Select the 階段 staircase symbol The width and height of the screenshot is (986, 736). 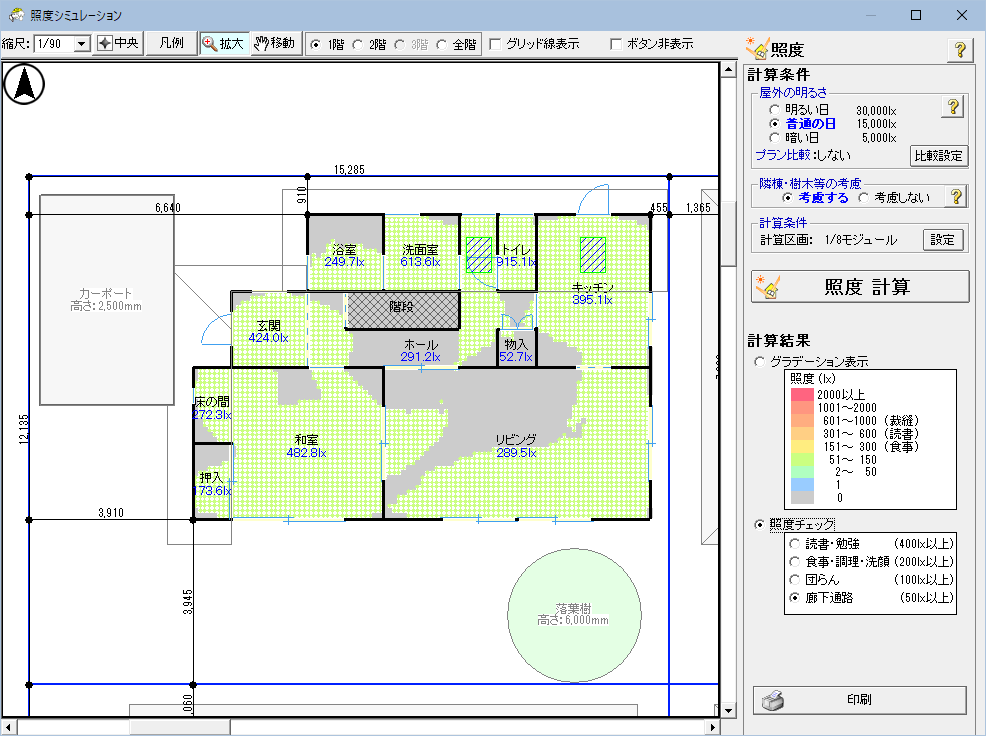coord(402,310)
